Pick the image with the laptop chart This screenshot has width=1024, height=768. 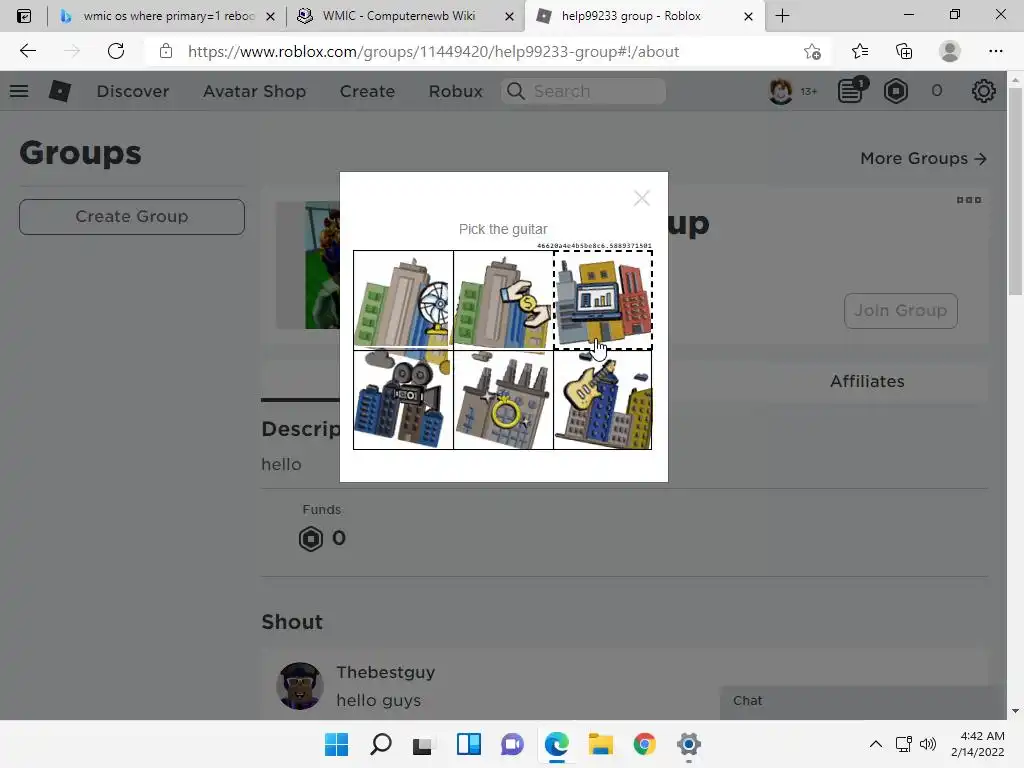click(602, 300)
